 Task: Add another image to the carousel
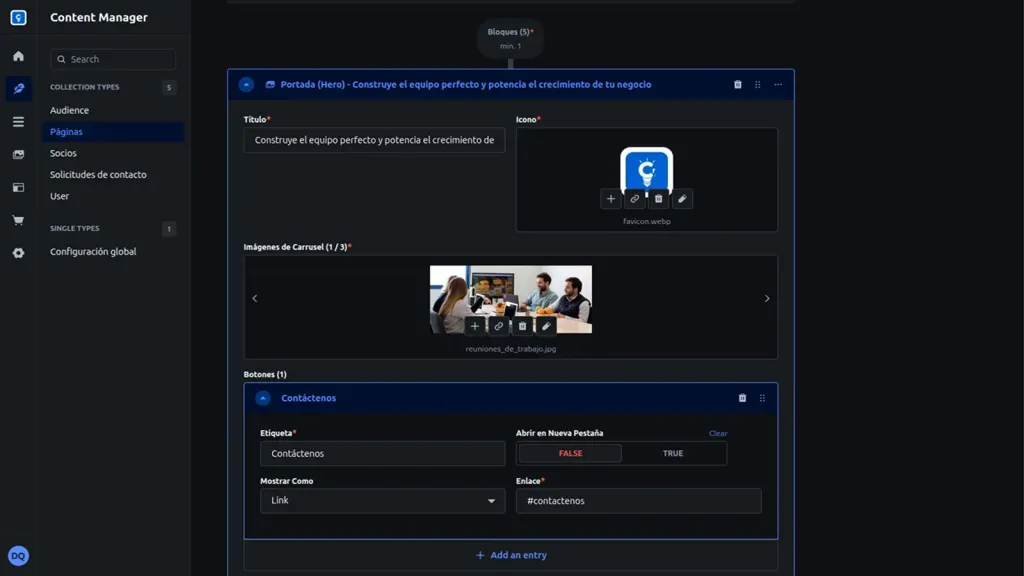(x=475, y=326)
